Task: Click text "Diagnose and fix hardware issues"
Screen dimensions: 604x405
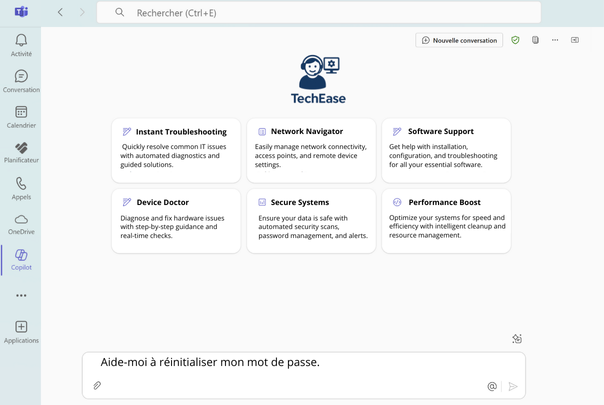Action: pos(172,218)
